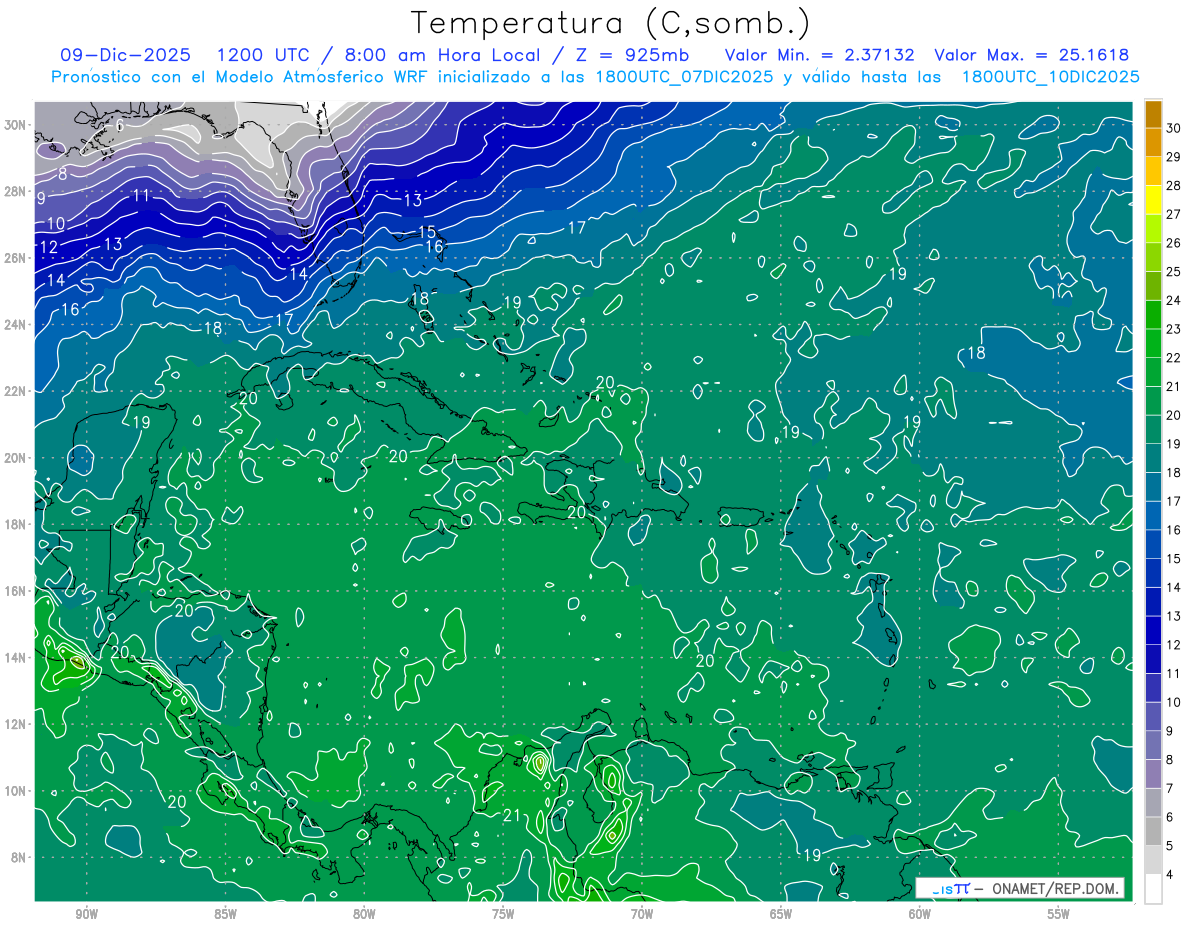The image size is (1200, 927).
Task: Click the contour label 15 on the map
Action: 426,232
